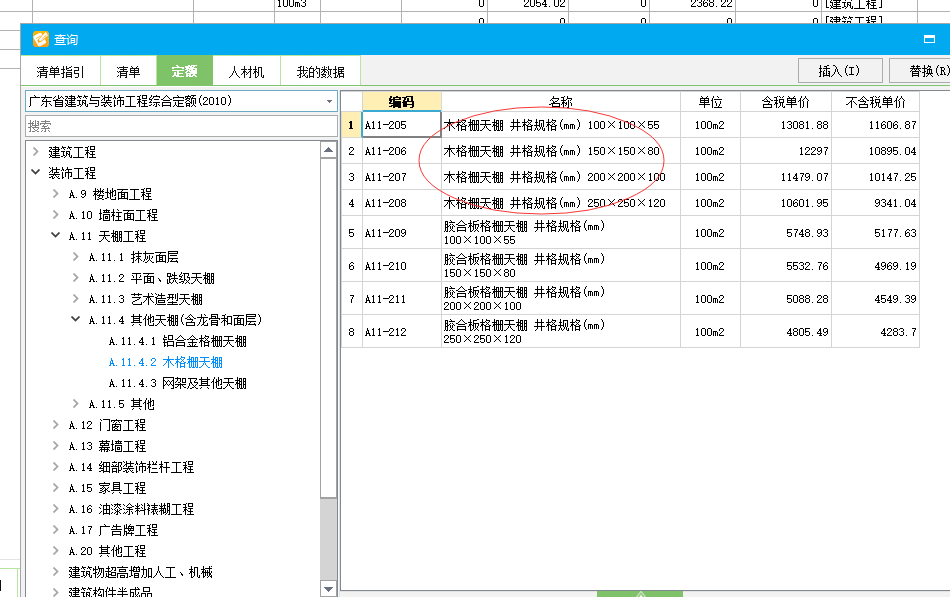Screen dimensions: 950x597
Task: Switch to the 清单指引 tab
Action: [61, 72]
